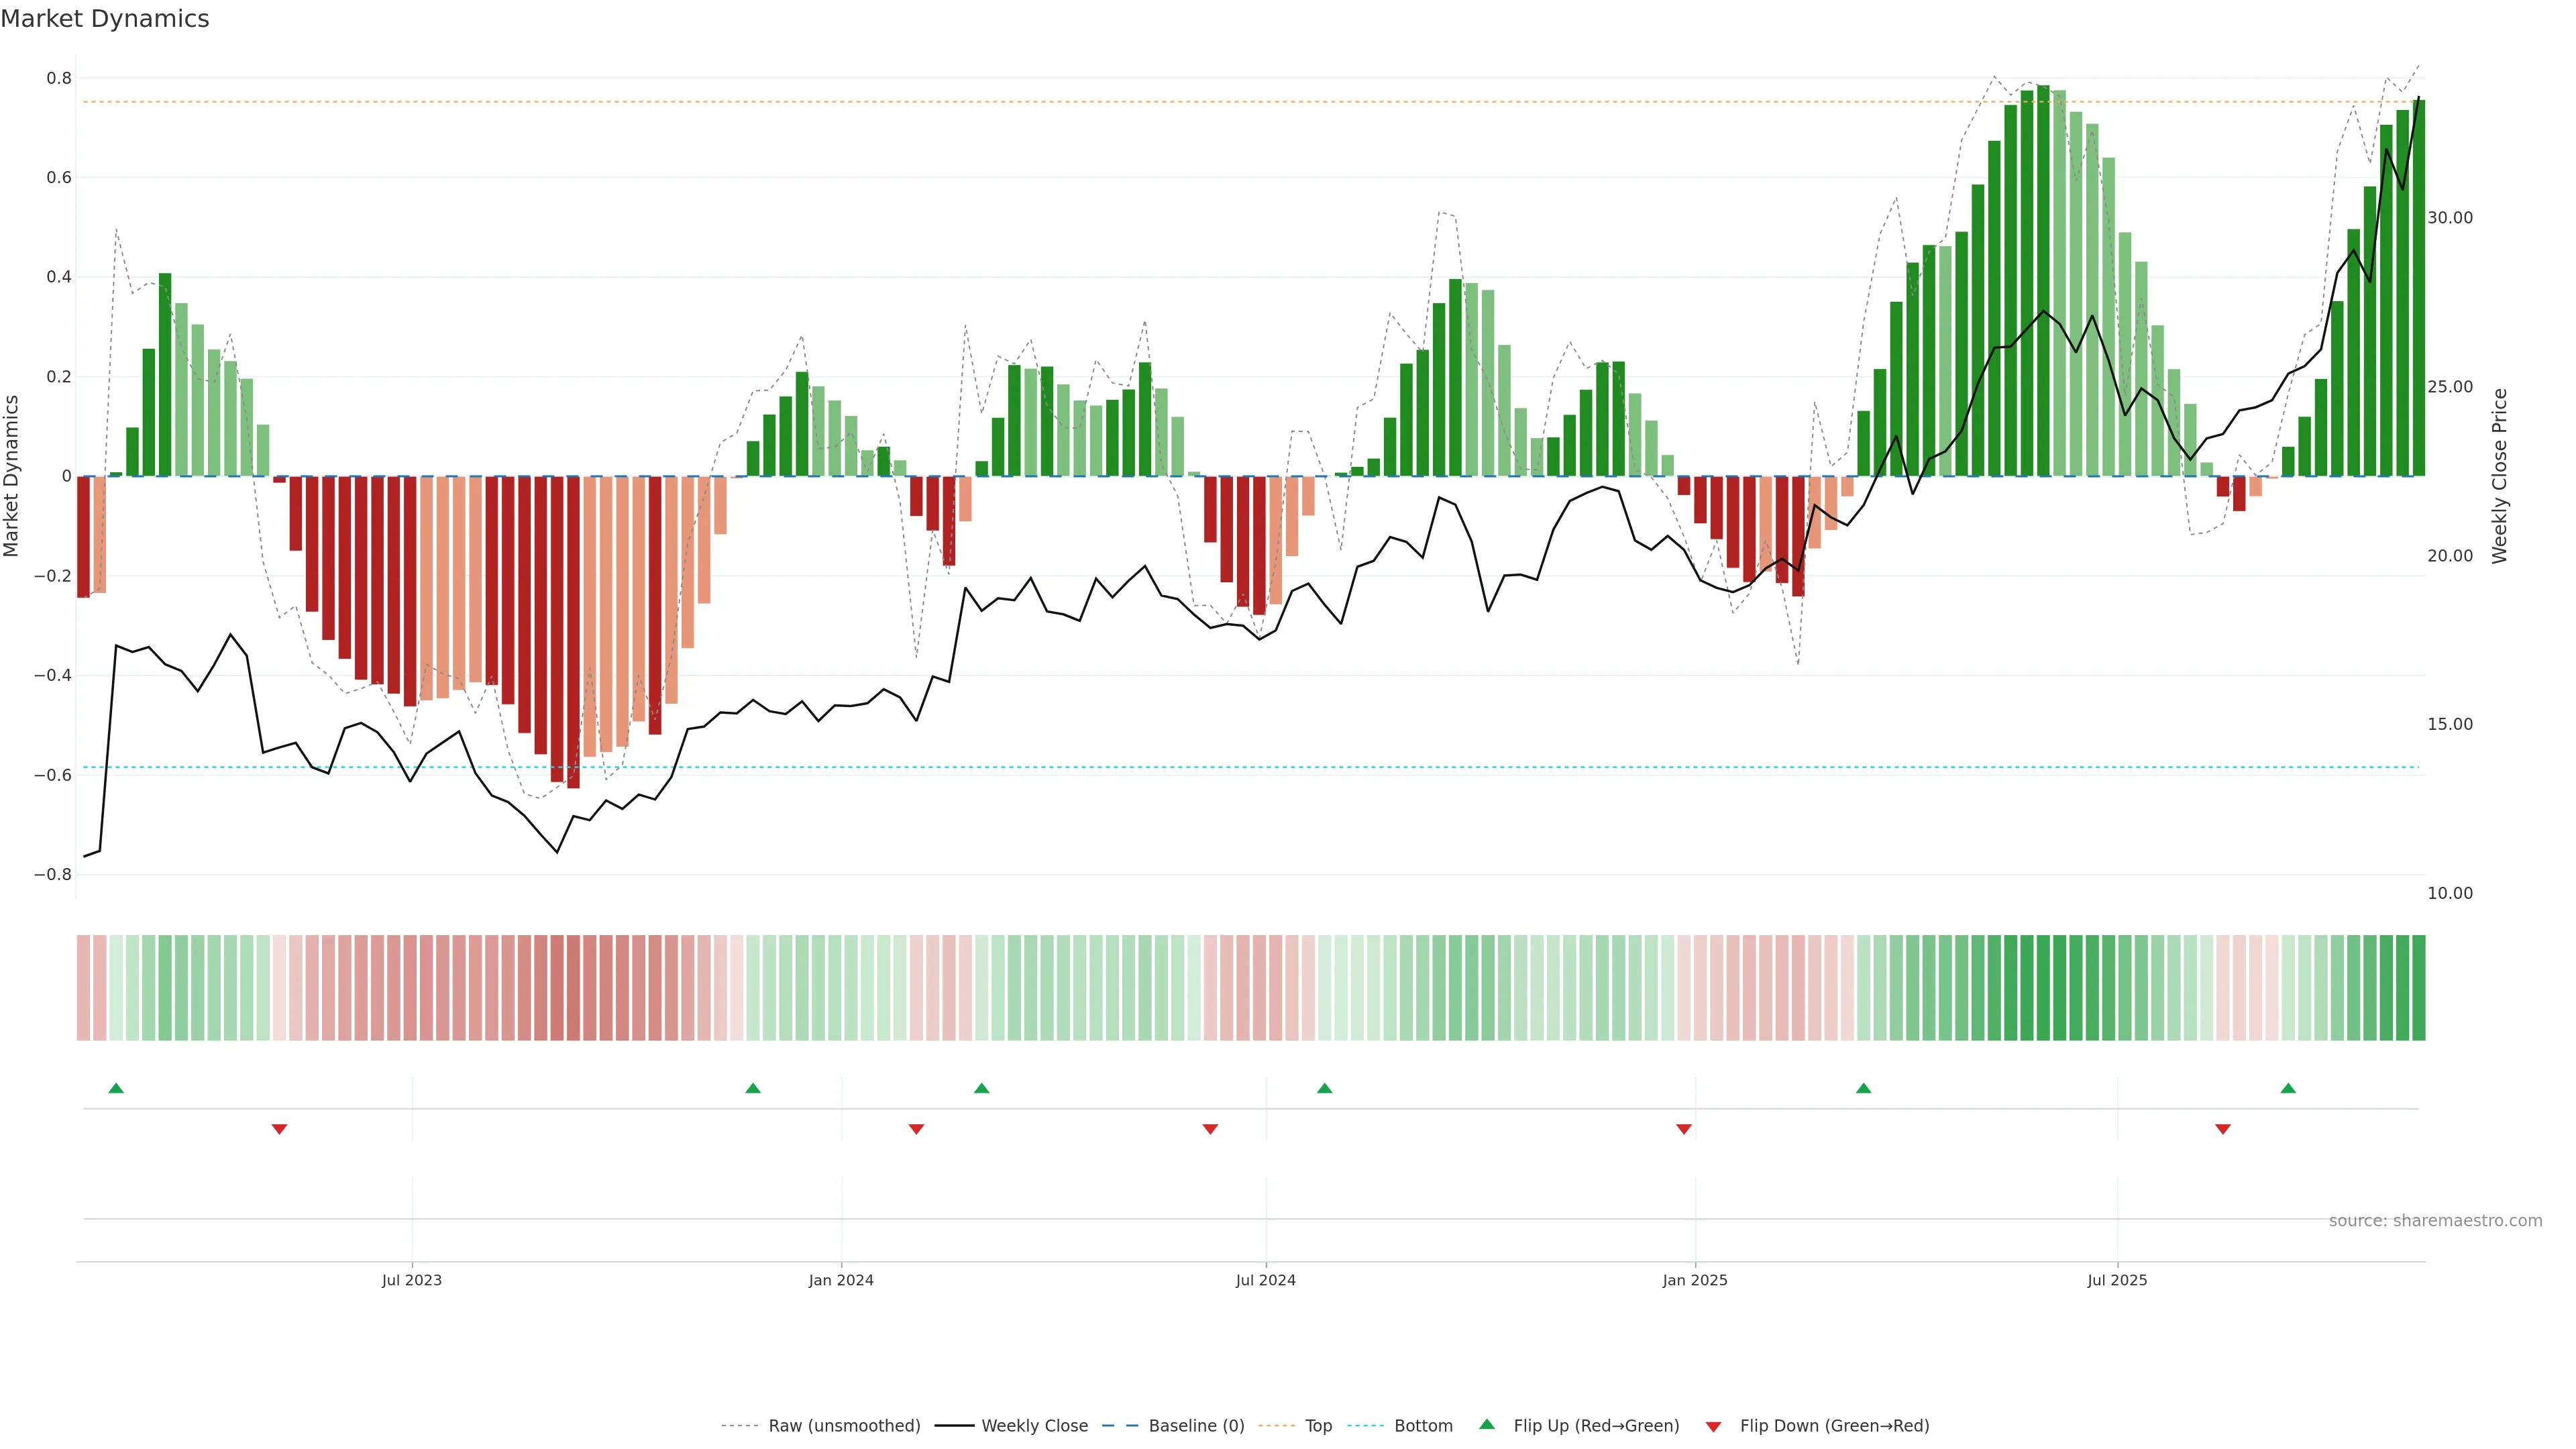This screenshot has width=2576, height=1449.
Task: Toggle the Top legend entry
Action: pyautogui.click(x=1318, y=1426)
